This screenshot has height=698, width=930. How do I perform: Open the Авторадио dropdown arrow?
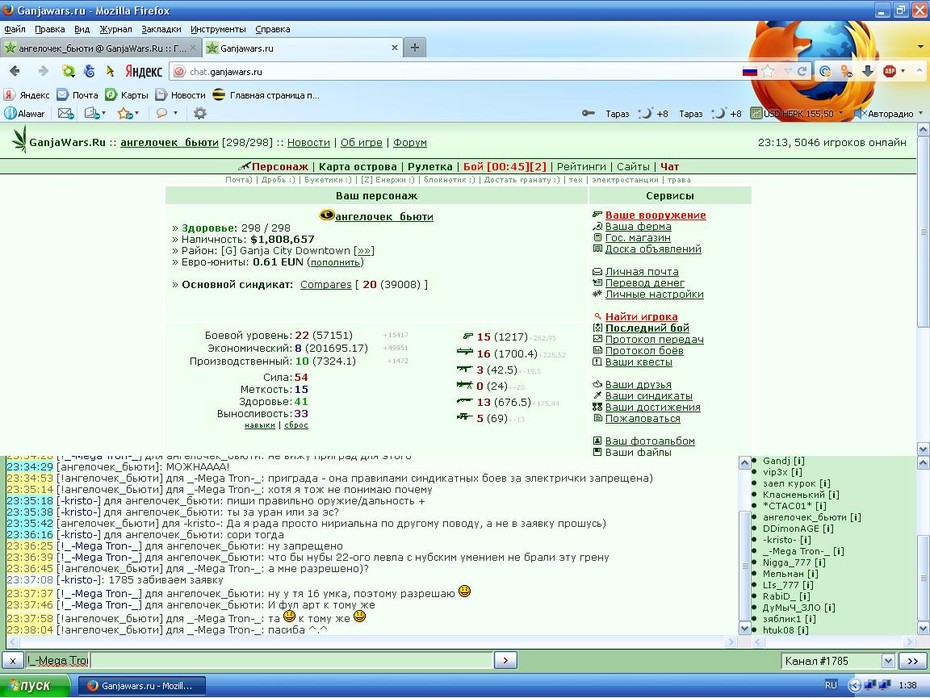(x=921, y=113)
